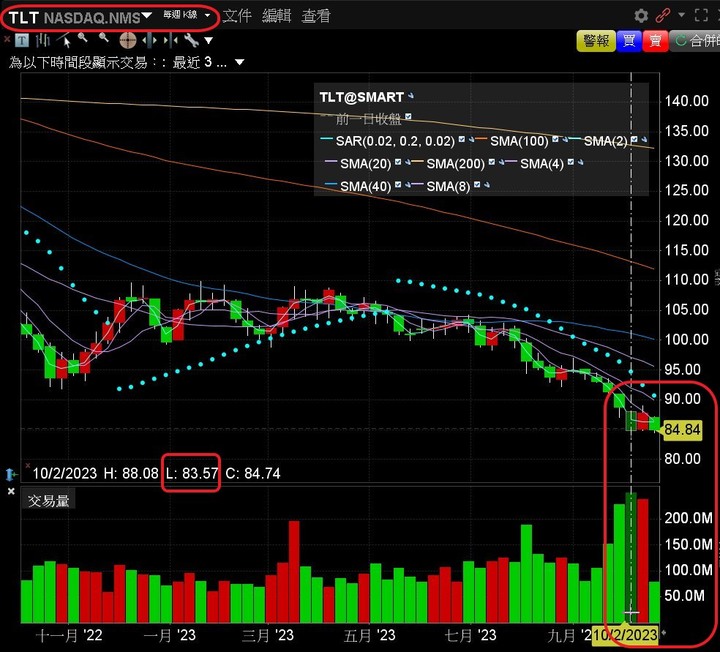Image resolution: width=720 pixels, height=652 pixels.
Task: Open the dropdown arrow beside the chain link
Action: point(681,15)
